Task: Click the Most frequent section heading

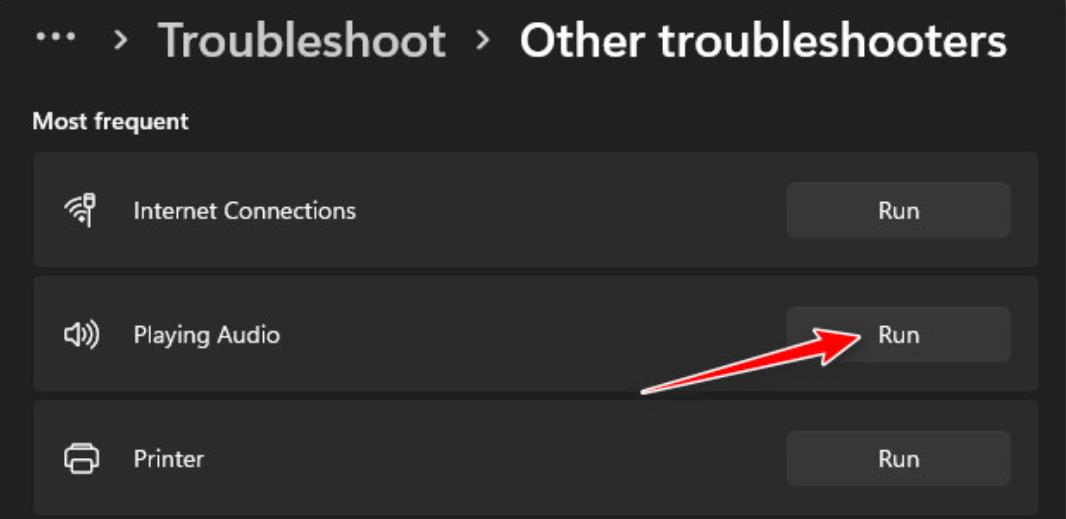Action: 110,122
